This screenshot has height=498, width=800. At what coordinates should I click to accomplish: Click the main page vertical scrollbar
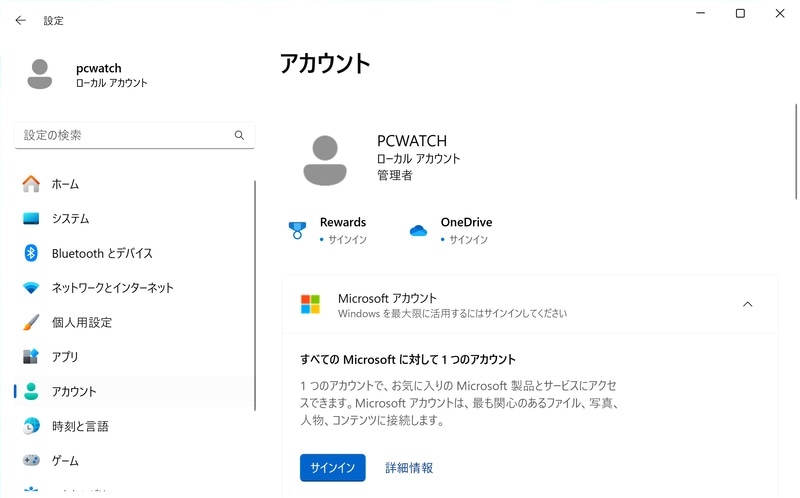795,152
